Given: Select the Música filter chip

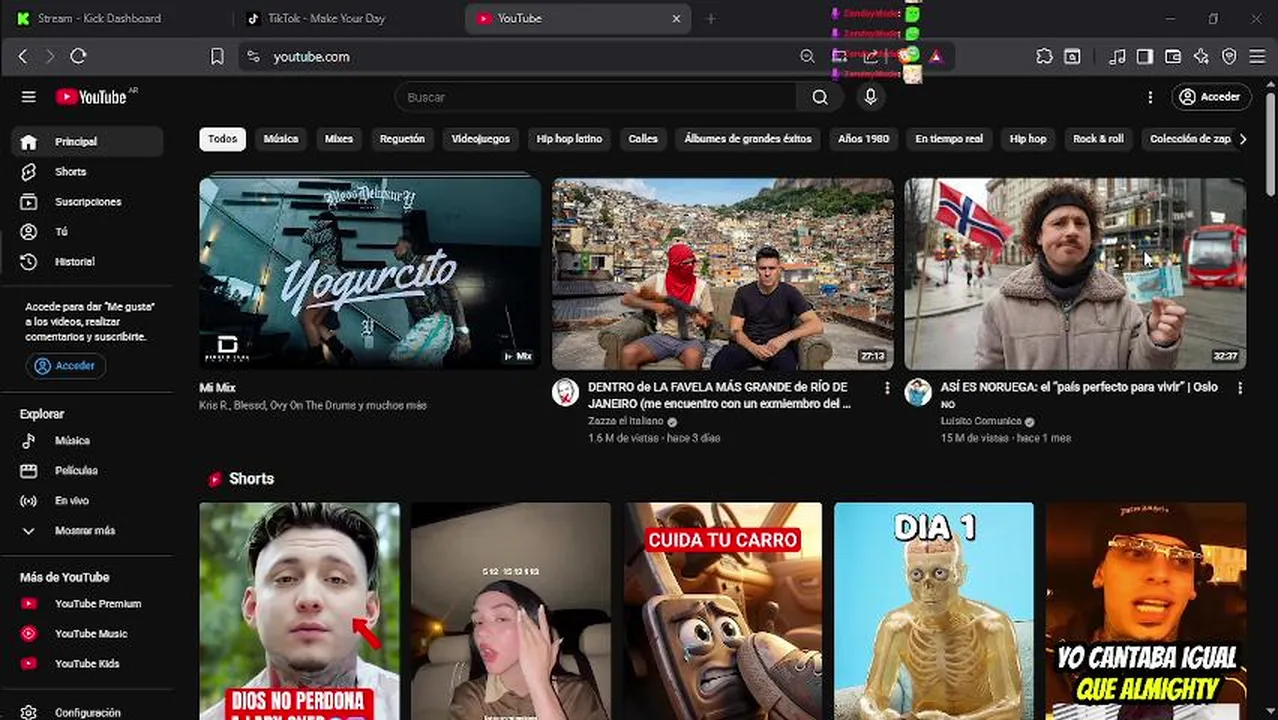Looking at the screenshot, I should (x=281, y=139).
